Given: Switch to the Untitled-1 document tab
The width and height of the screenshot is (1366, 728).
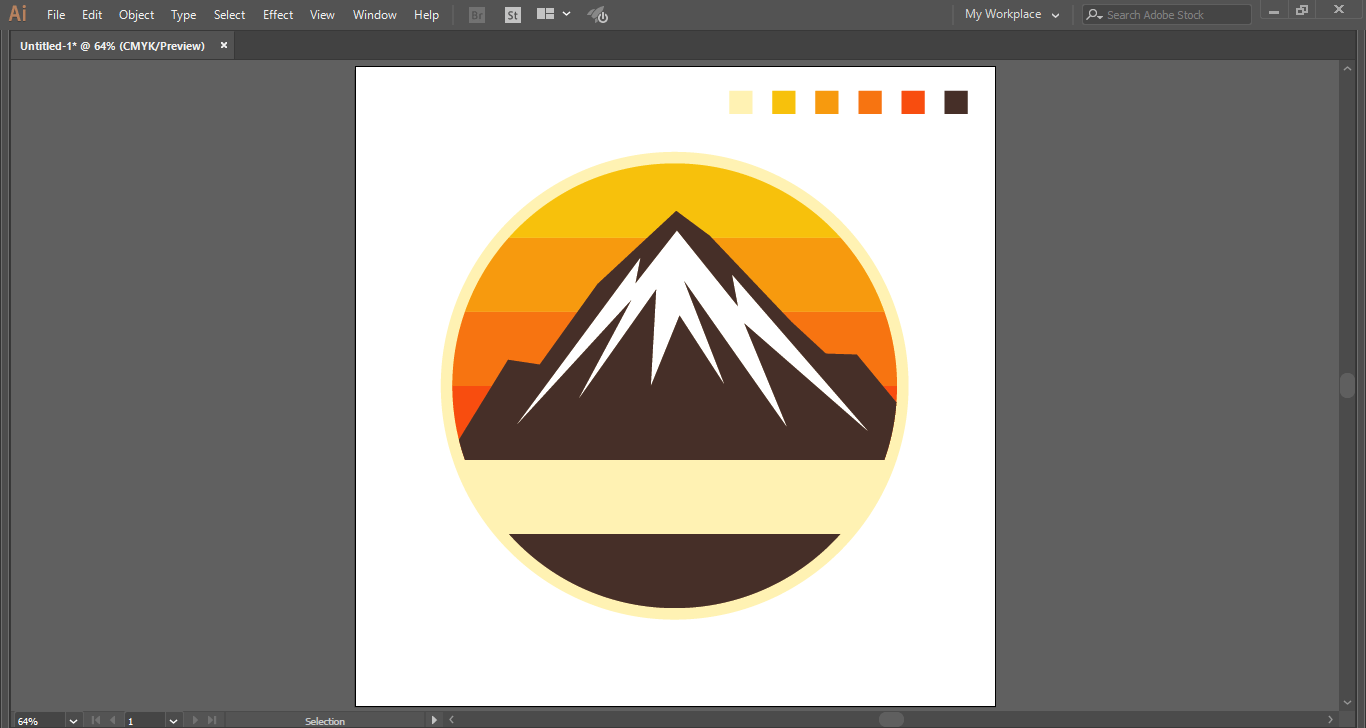Looking at the screenshot, I should pos(112,46).
